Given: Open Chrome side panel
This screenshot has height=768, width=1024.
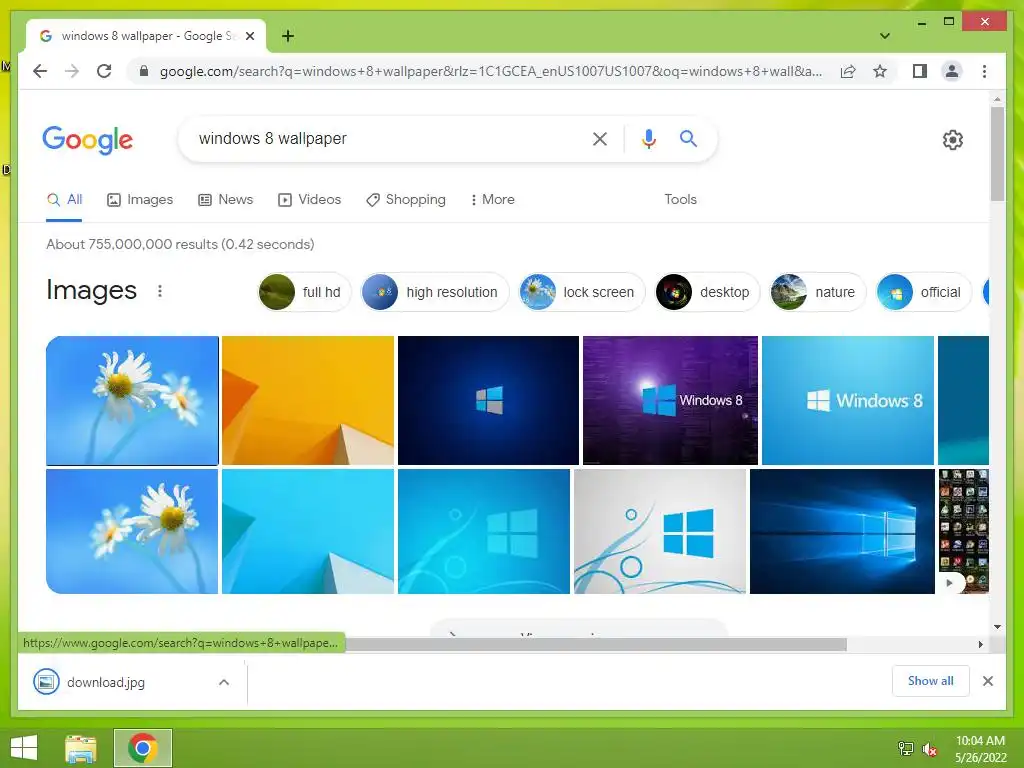Looking at the screenshot, I should point(920,71).
